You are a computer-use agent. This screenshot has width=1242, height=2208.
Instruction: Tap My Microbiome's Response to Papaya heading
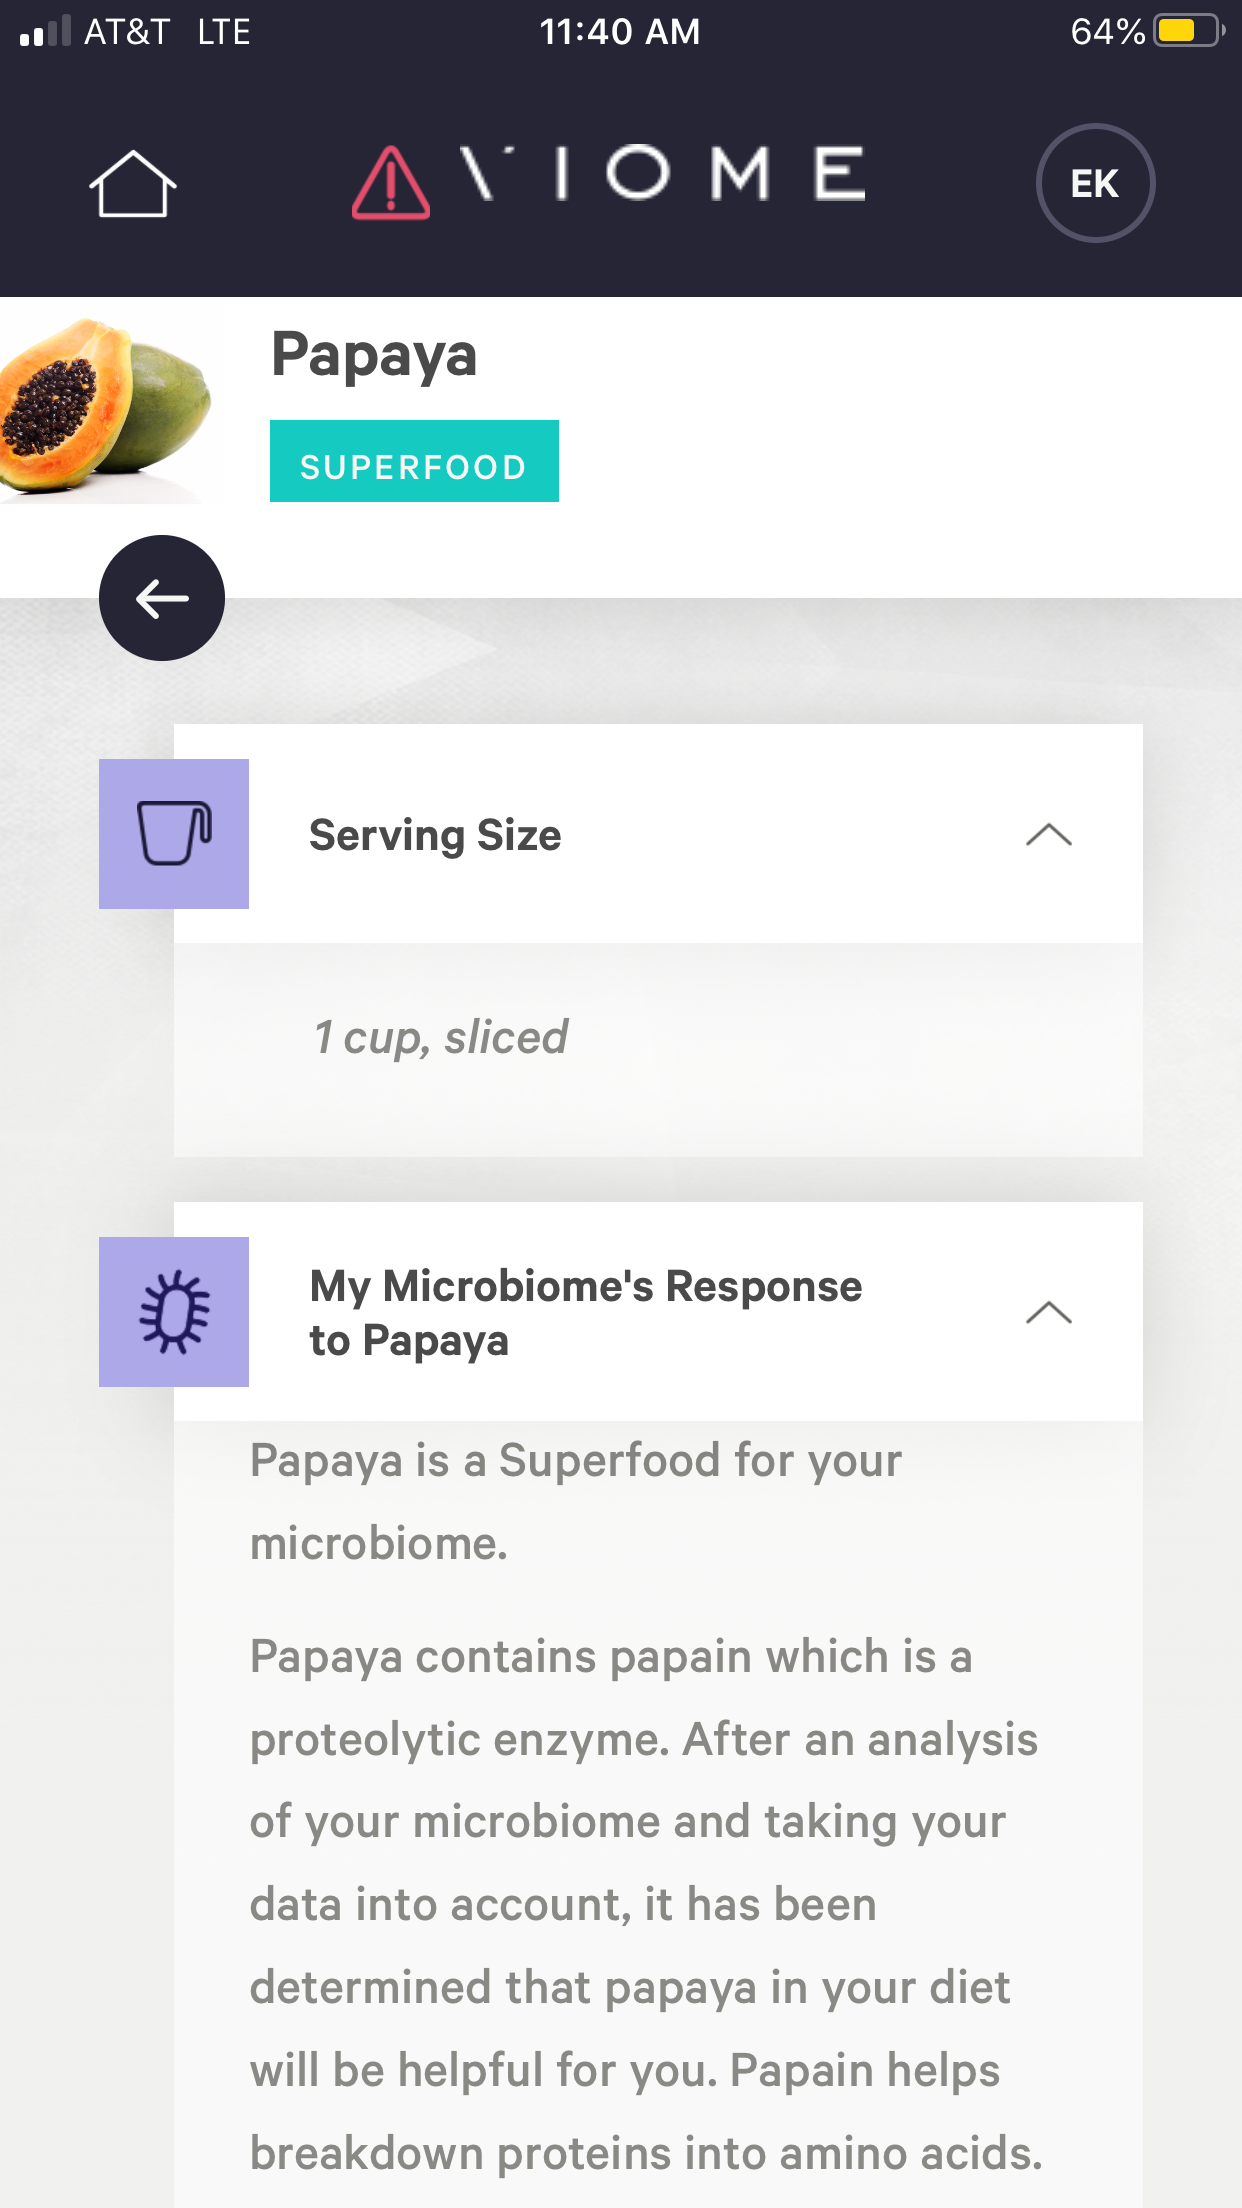coord(585,1312)
